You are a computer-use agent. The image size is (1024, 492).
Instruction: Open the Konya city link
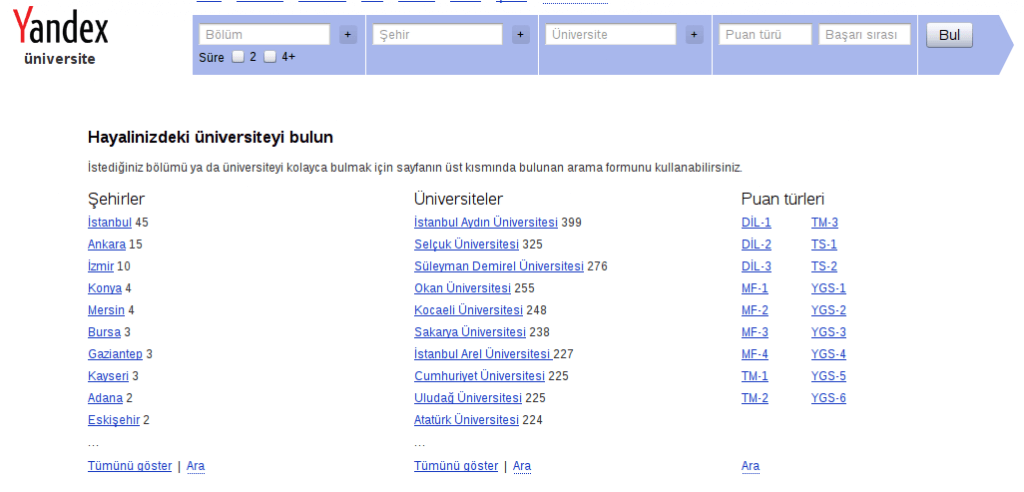click(x=104, y=288)
